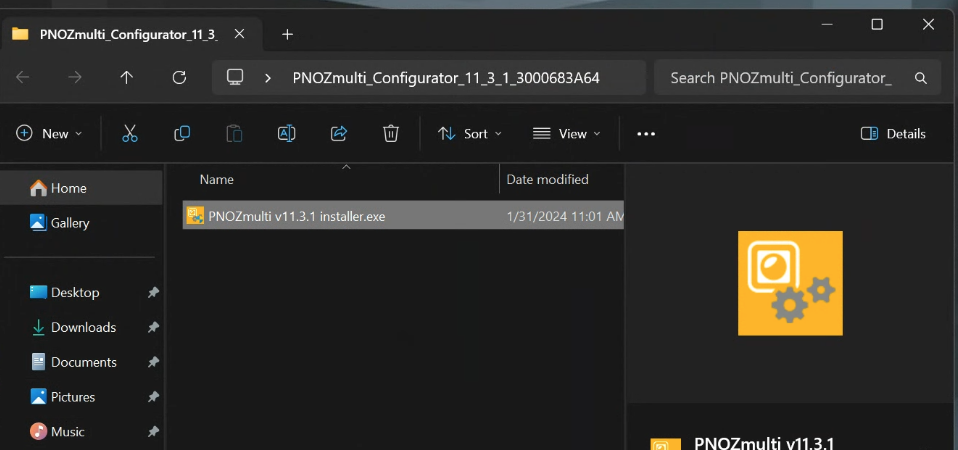Add a new Explorer tab
The image size is (958, 450).
[287, 34]
